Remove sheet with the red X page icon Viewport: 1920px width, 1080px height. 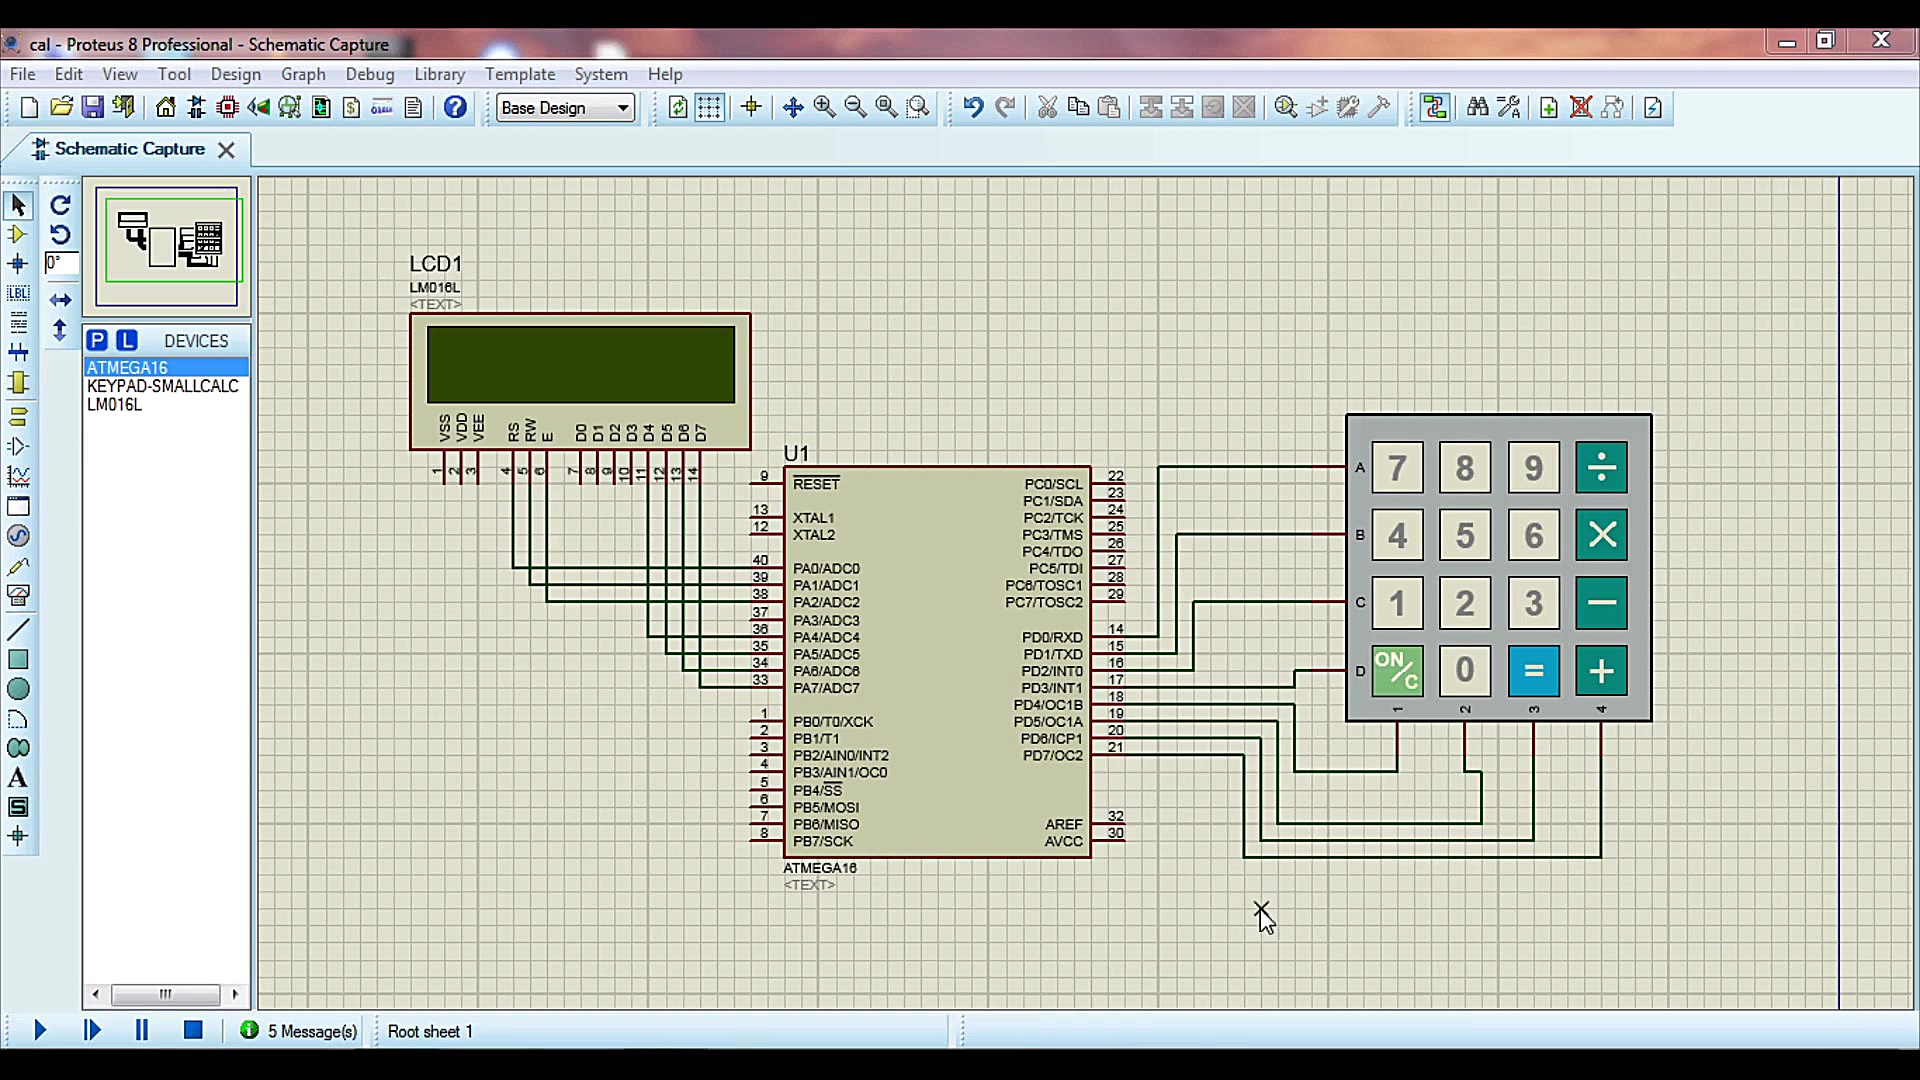(1581, 107)
